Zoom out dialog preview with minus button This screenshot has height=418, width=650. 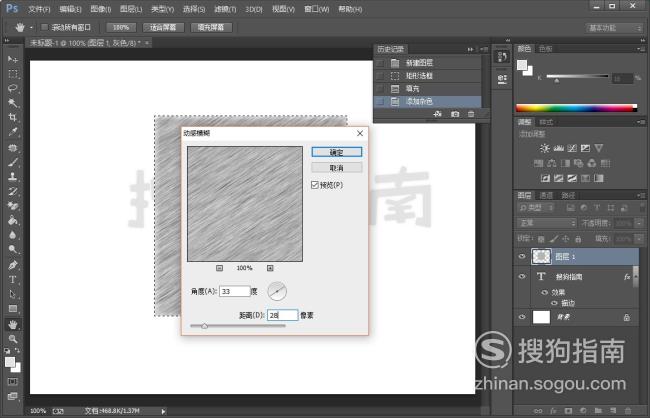219,268
